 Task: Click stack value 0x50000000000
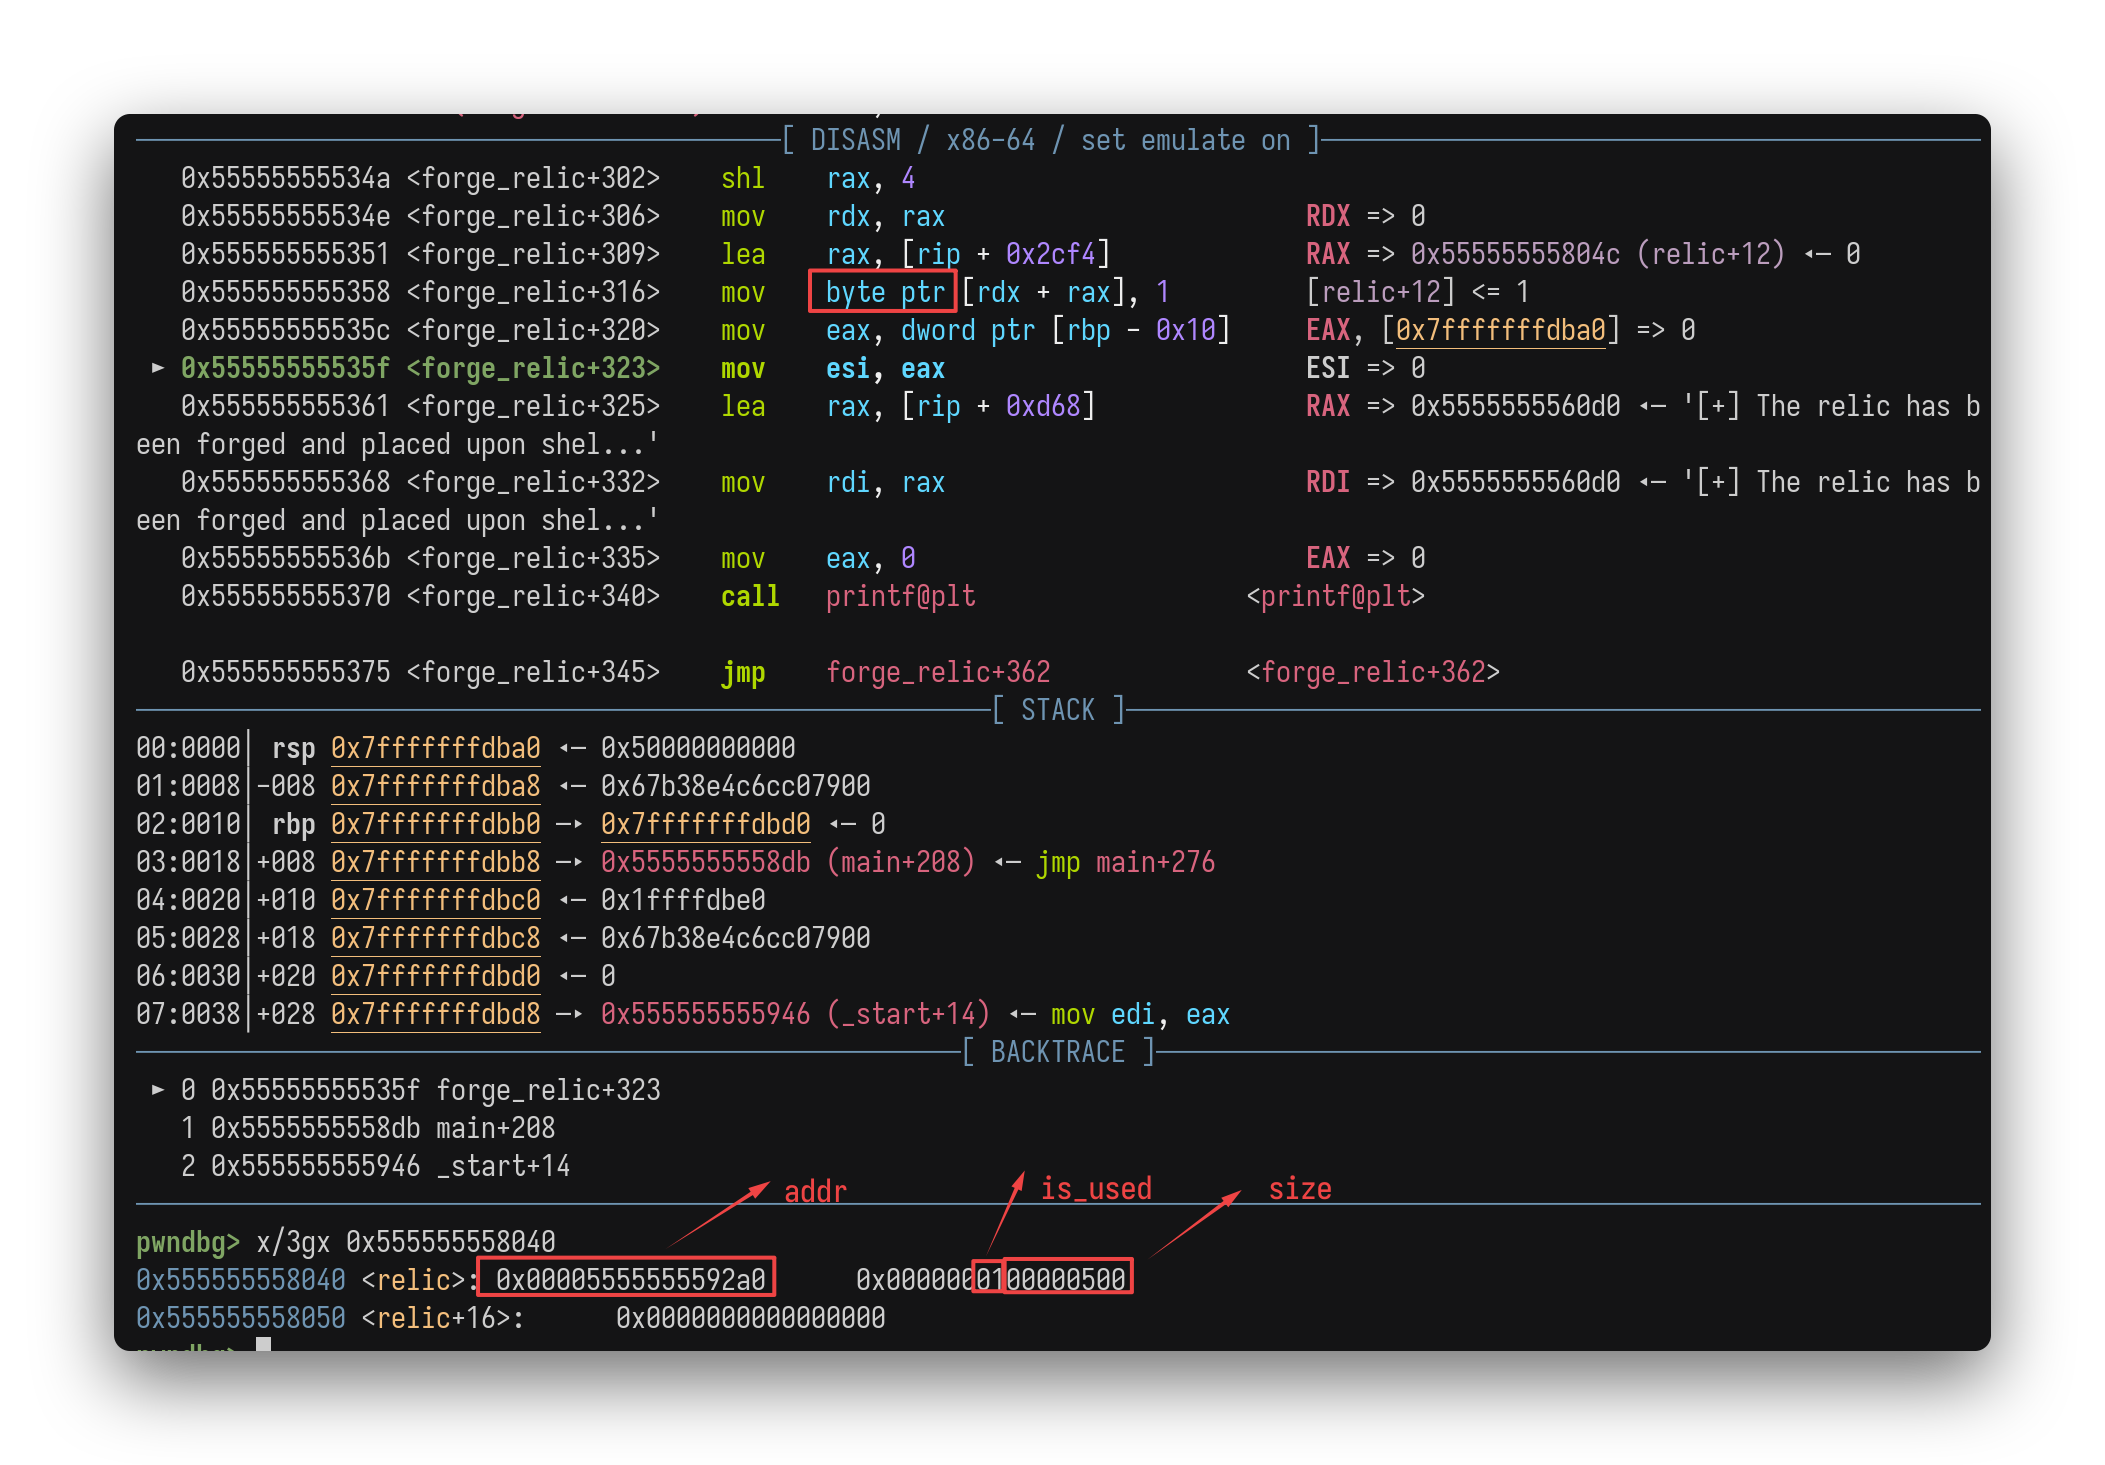(x=698, y=748)
